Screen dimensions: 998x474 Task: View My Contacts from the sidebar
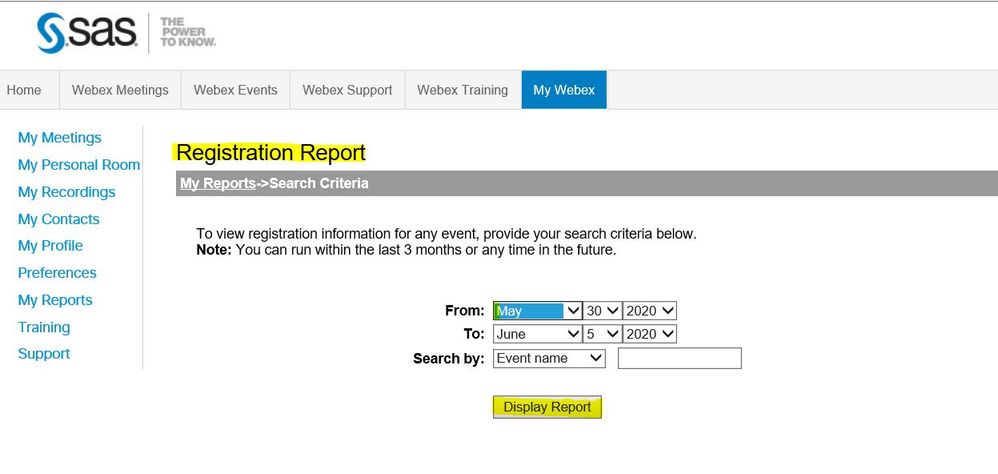pos(59,219)
